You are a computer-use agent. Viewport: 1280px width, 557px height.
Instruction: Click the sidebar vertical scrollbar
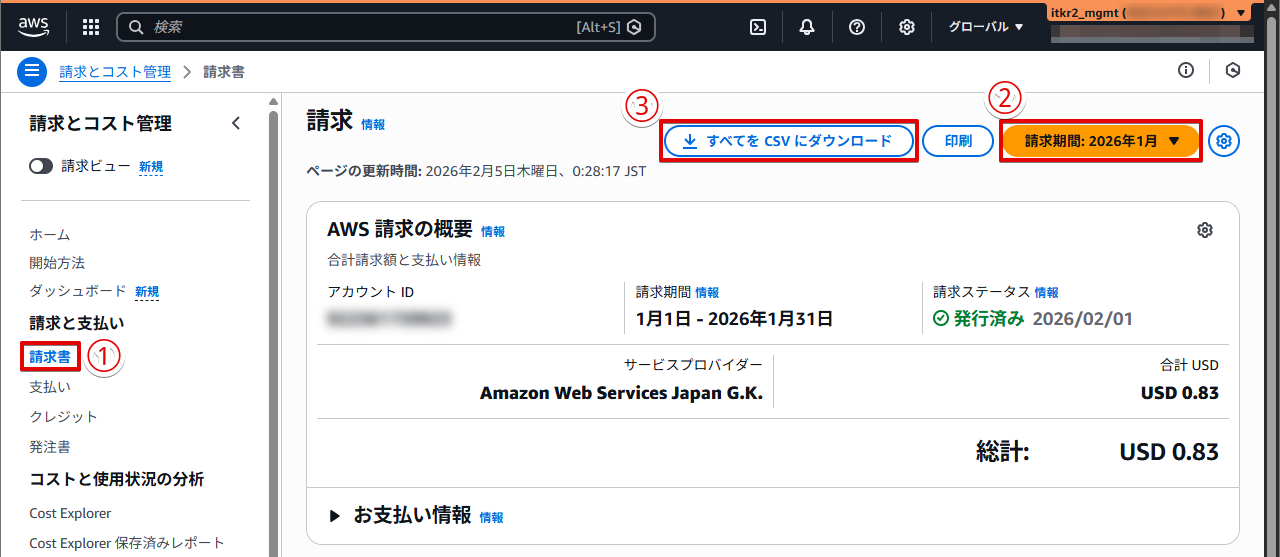273,330
